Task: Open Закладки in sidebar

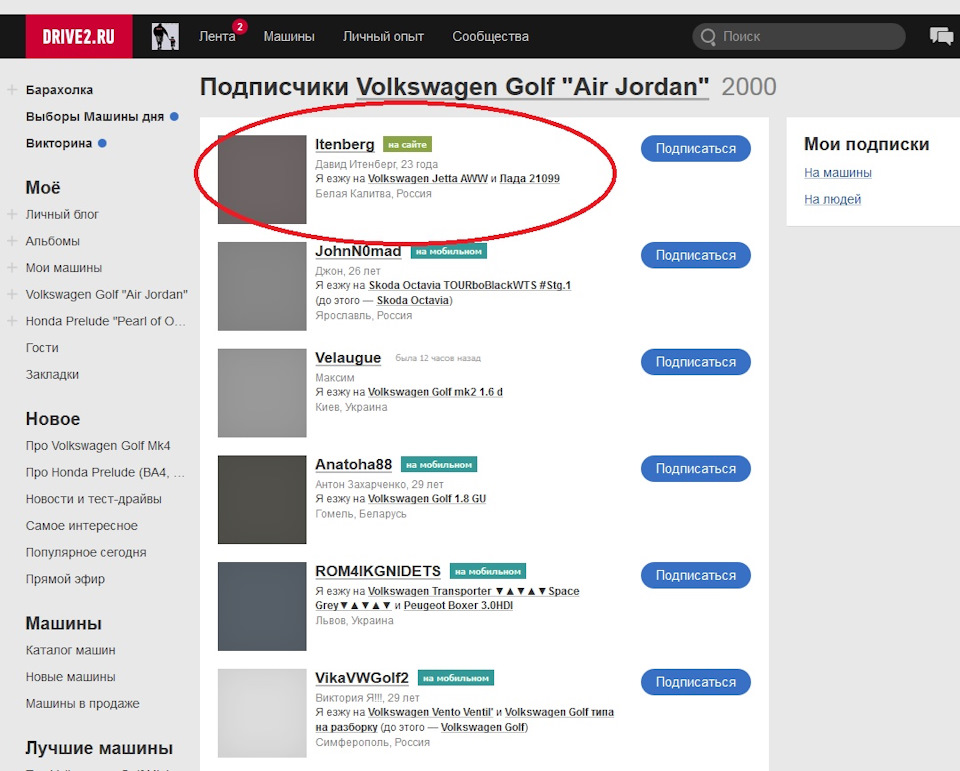Action: pos(52,374)
